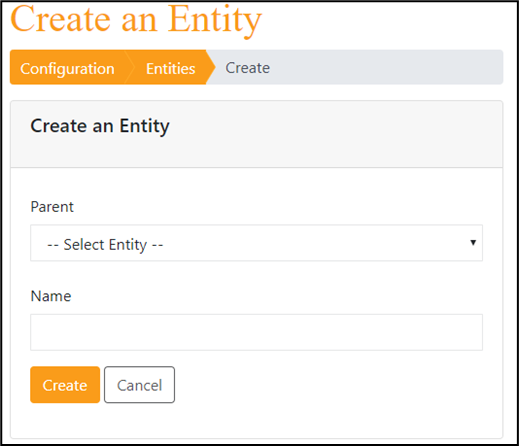Click the bold 'Create an Entity' panel heading
This screenshot has height=446, width=519.
coord(100,126)
